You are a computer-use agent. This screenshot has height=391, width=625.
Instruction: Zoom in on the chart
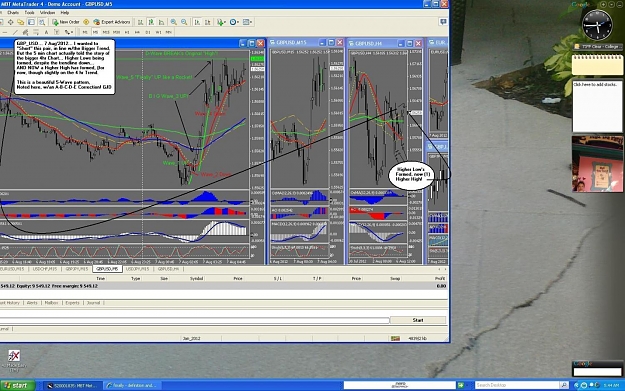click(x=174, y=22)
